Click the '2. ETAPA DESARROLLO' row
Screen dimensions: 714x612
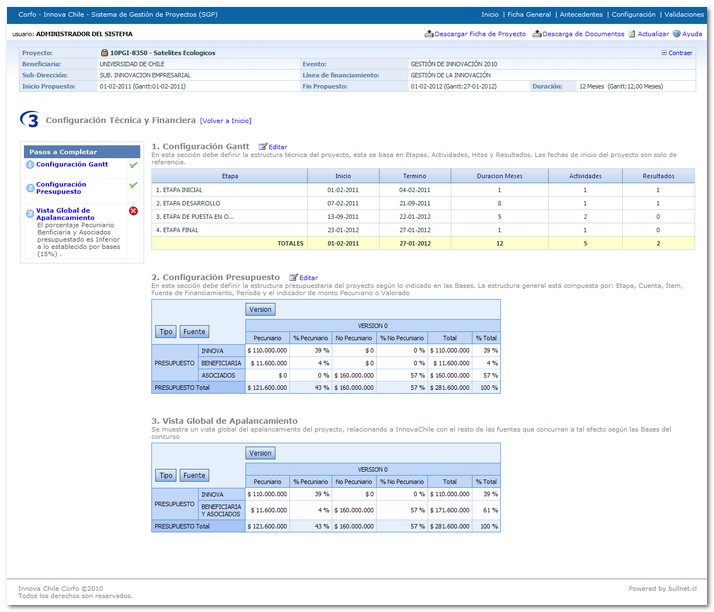click(x=423, y=203)
